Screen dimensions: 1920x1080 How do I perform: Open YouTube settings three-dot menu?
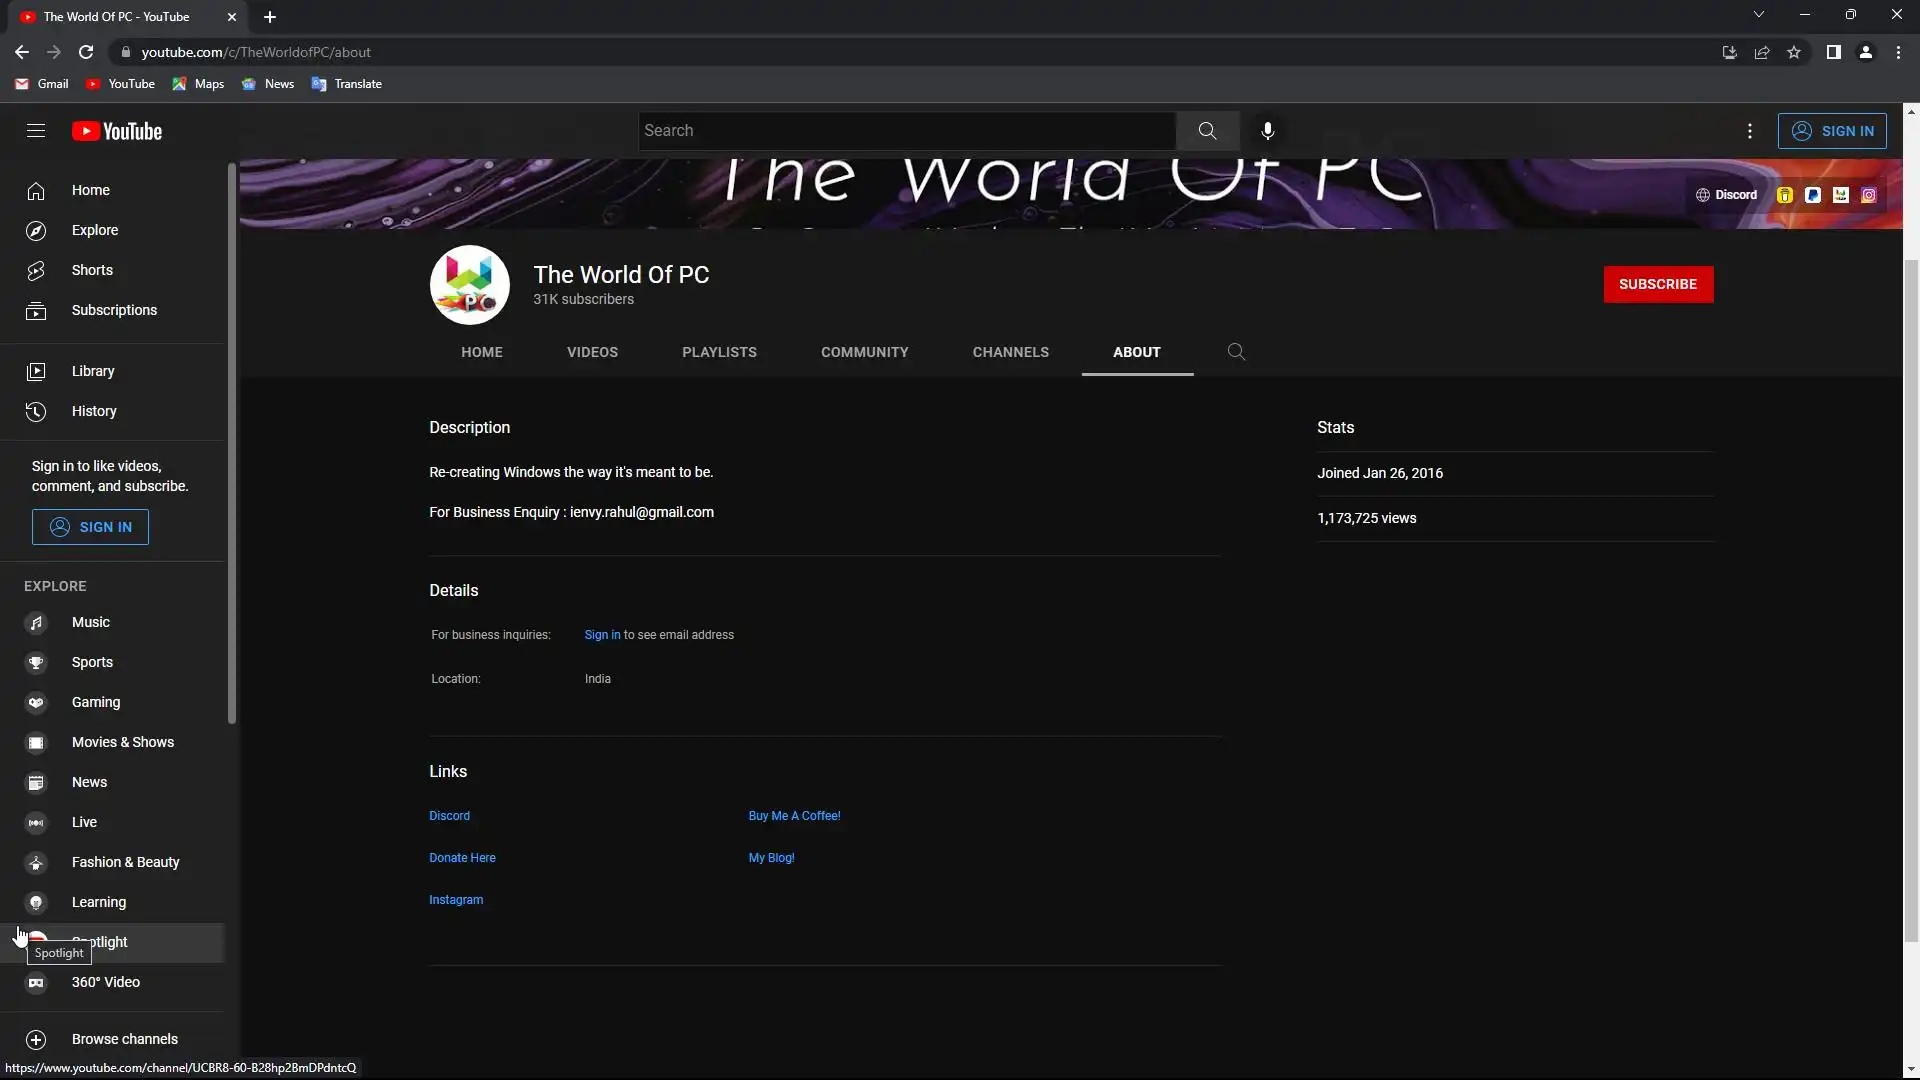[1749, 131]
